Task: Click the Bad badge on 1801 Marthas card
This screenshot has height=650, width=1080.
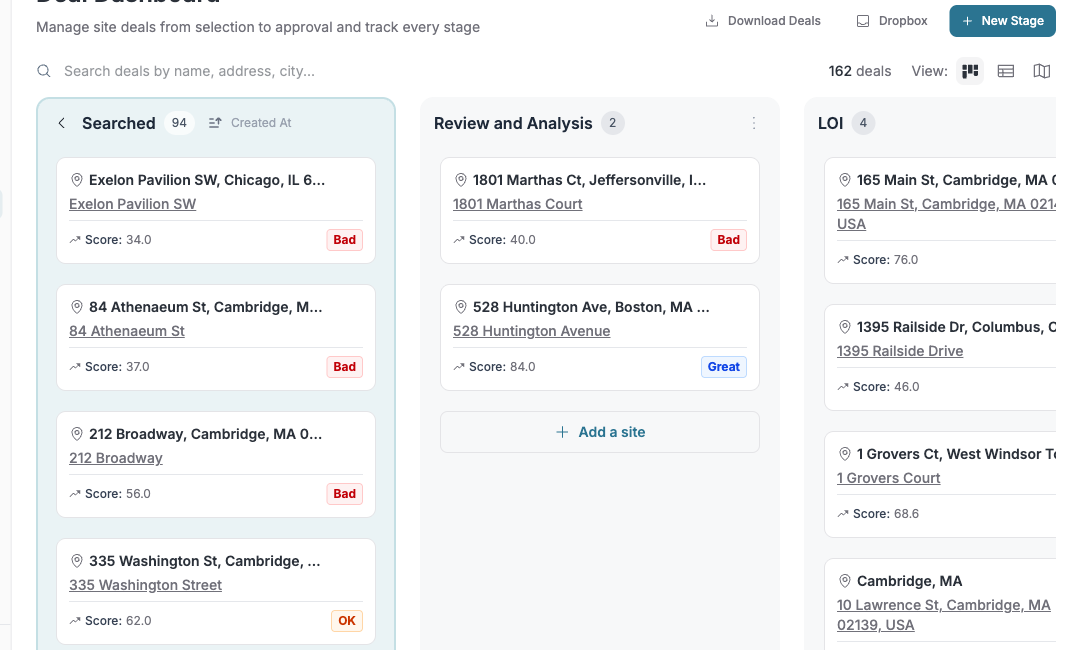Action: [728, 240]
